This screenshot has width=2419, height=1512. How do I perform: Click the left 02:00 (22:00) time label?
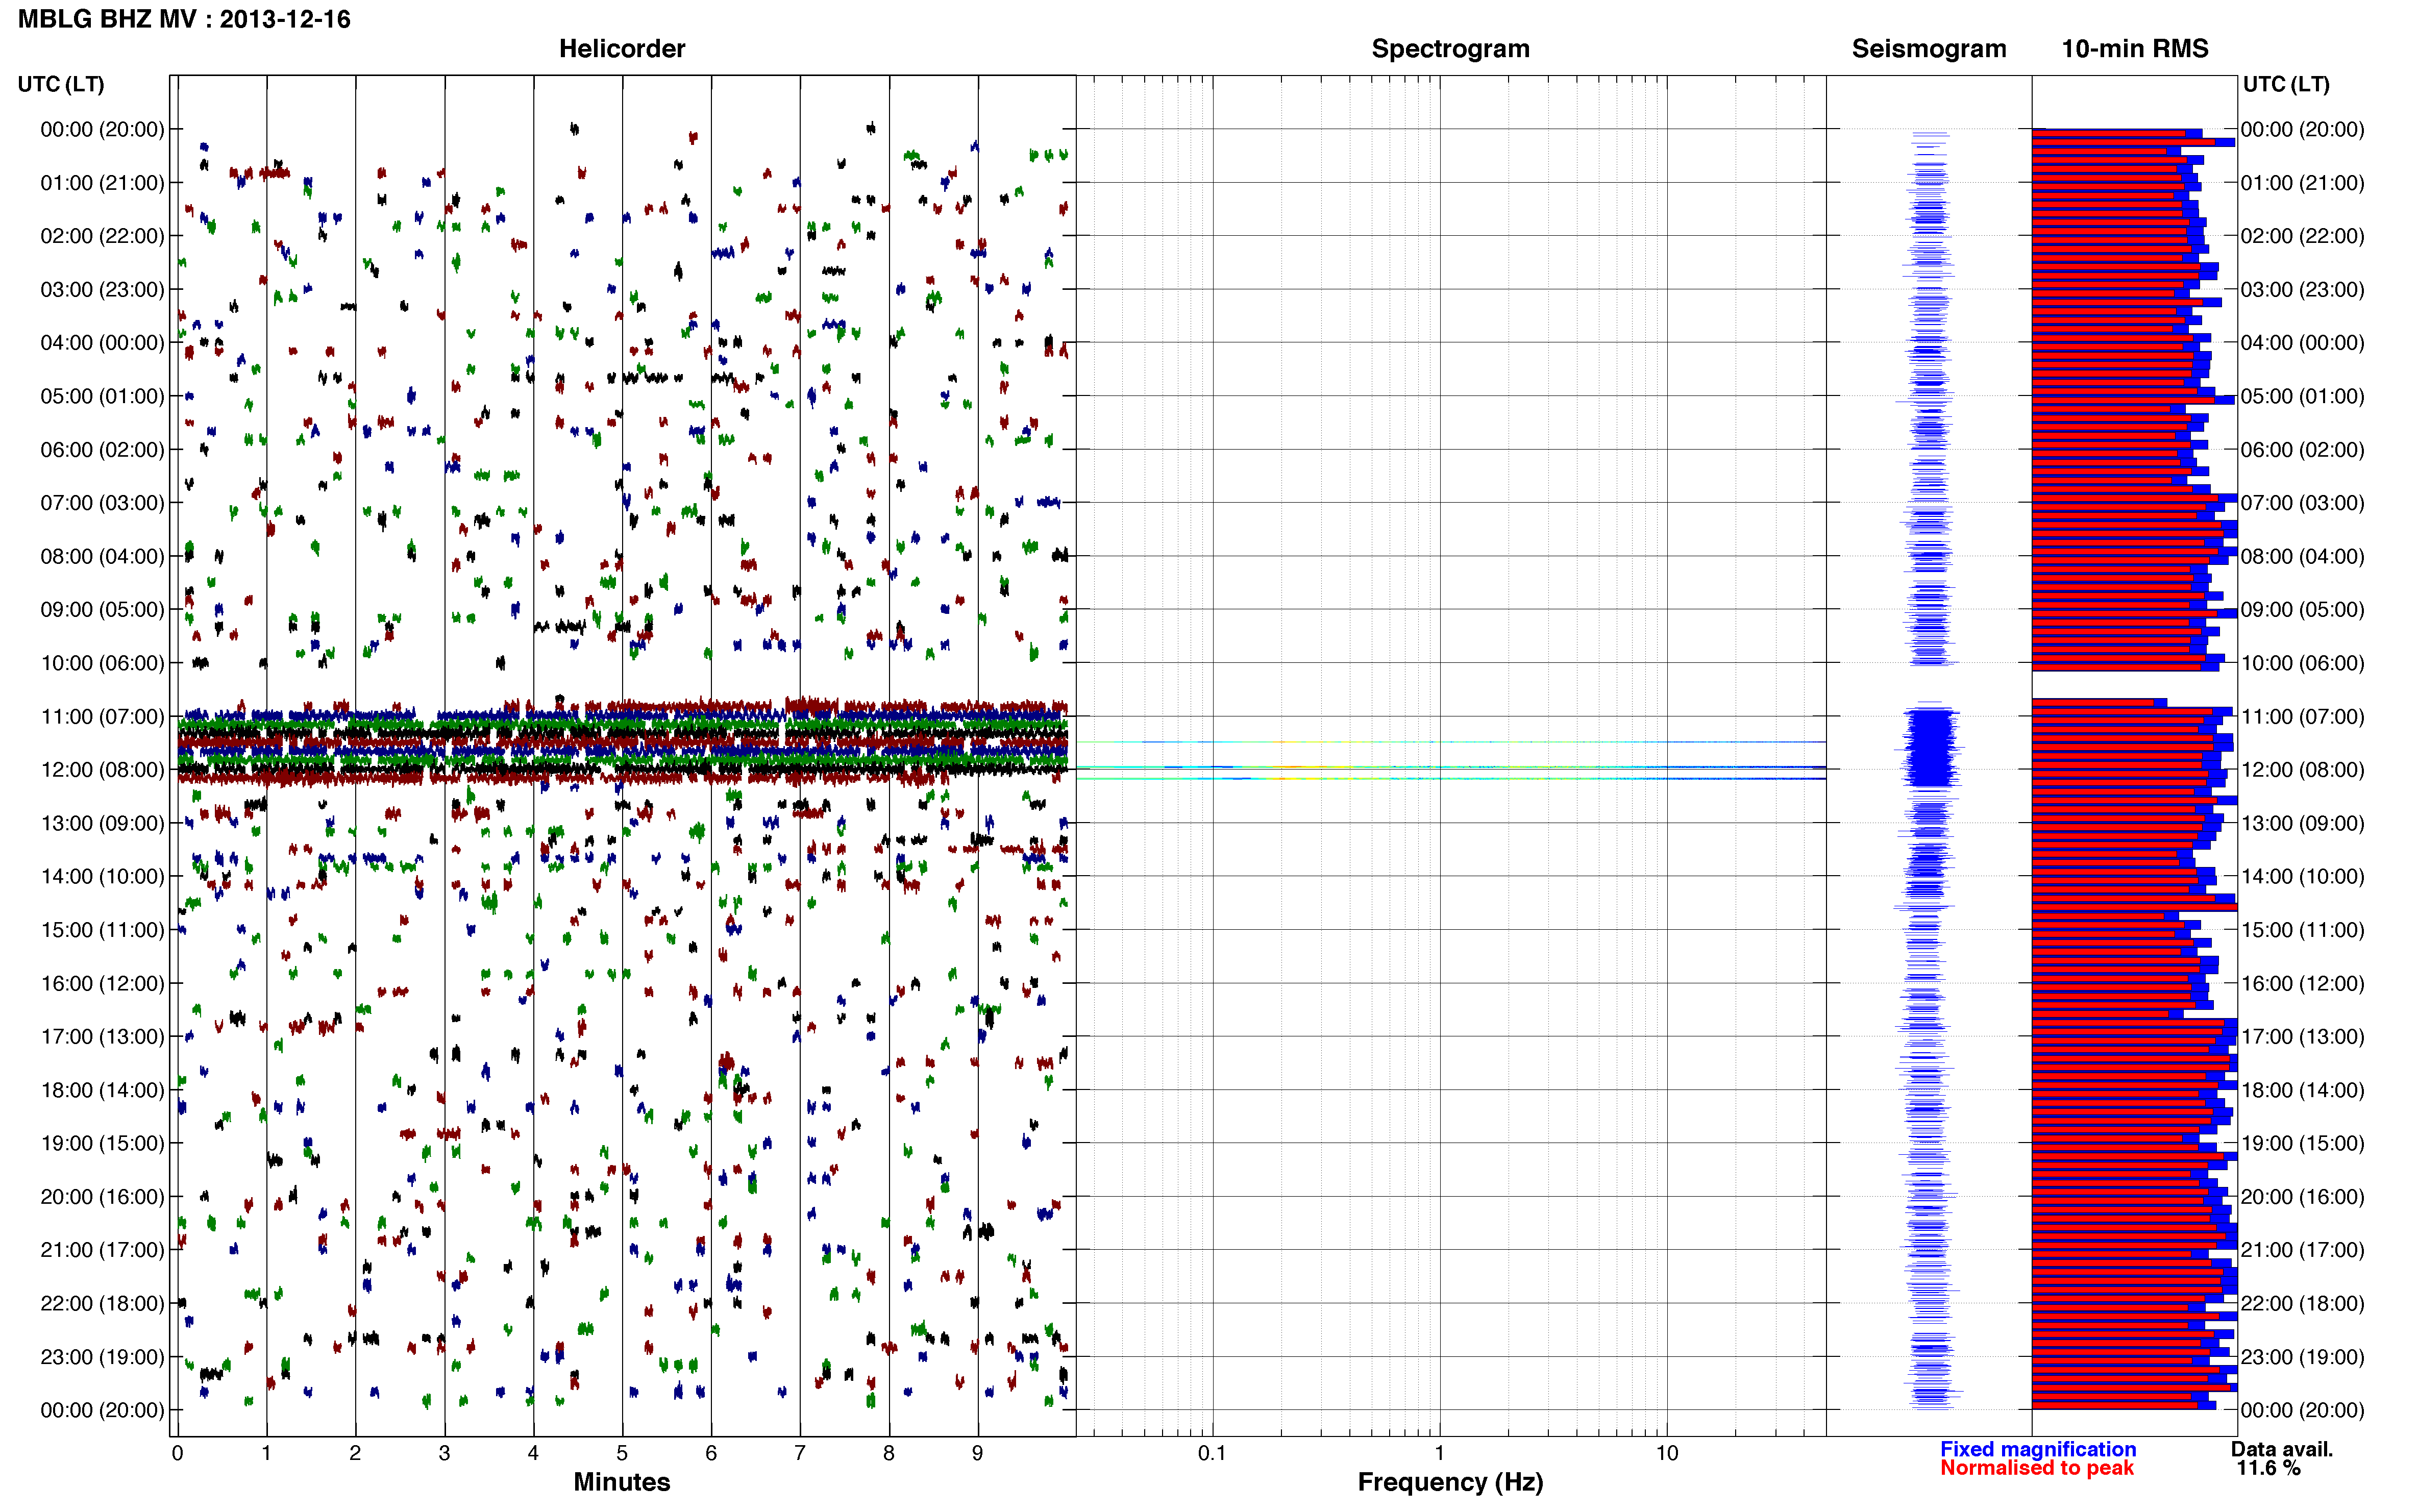tap(102, 236)
